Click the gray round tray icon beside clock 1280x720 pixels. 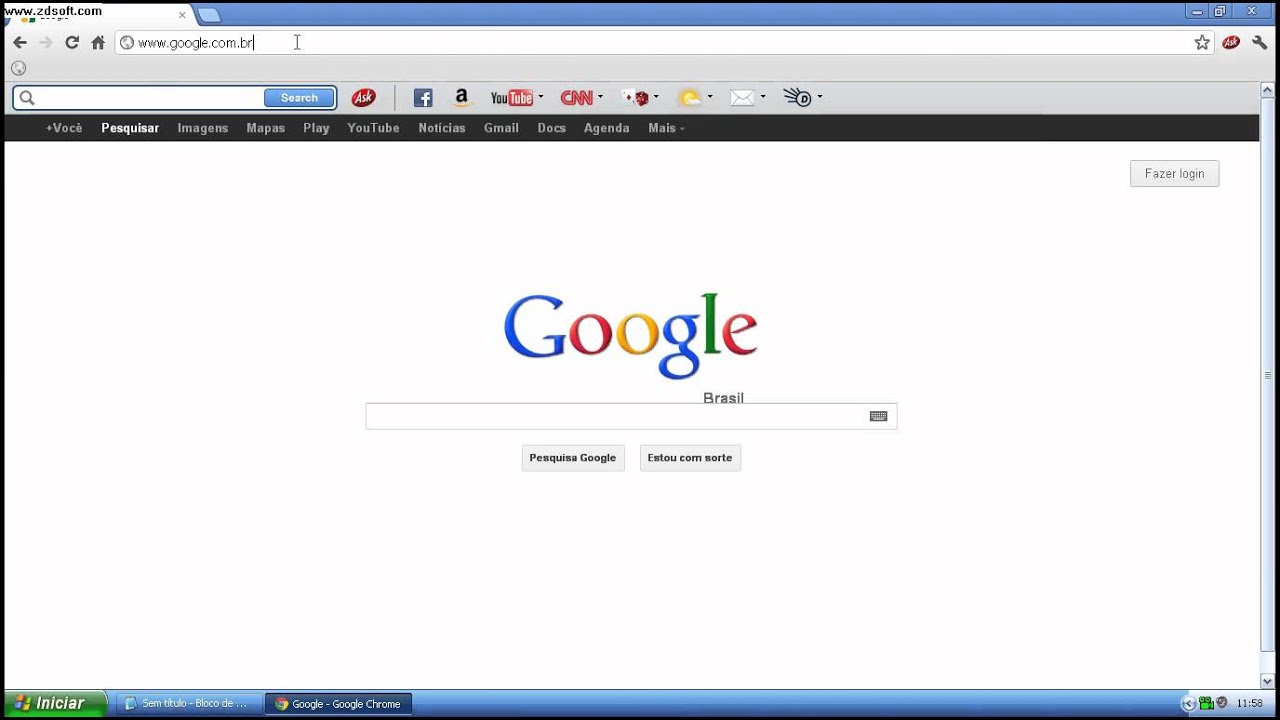tap(1222, 703)
